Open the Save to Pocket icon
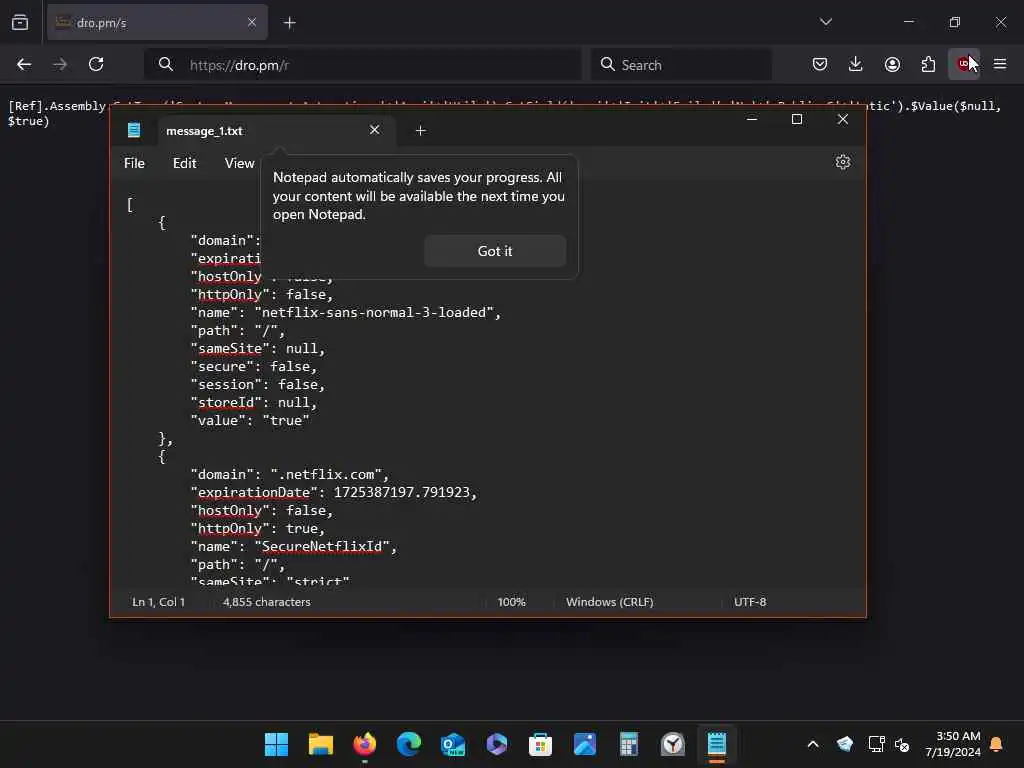 [x=820, y=64]
